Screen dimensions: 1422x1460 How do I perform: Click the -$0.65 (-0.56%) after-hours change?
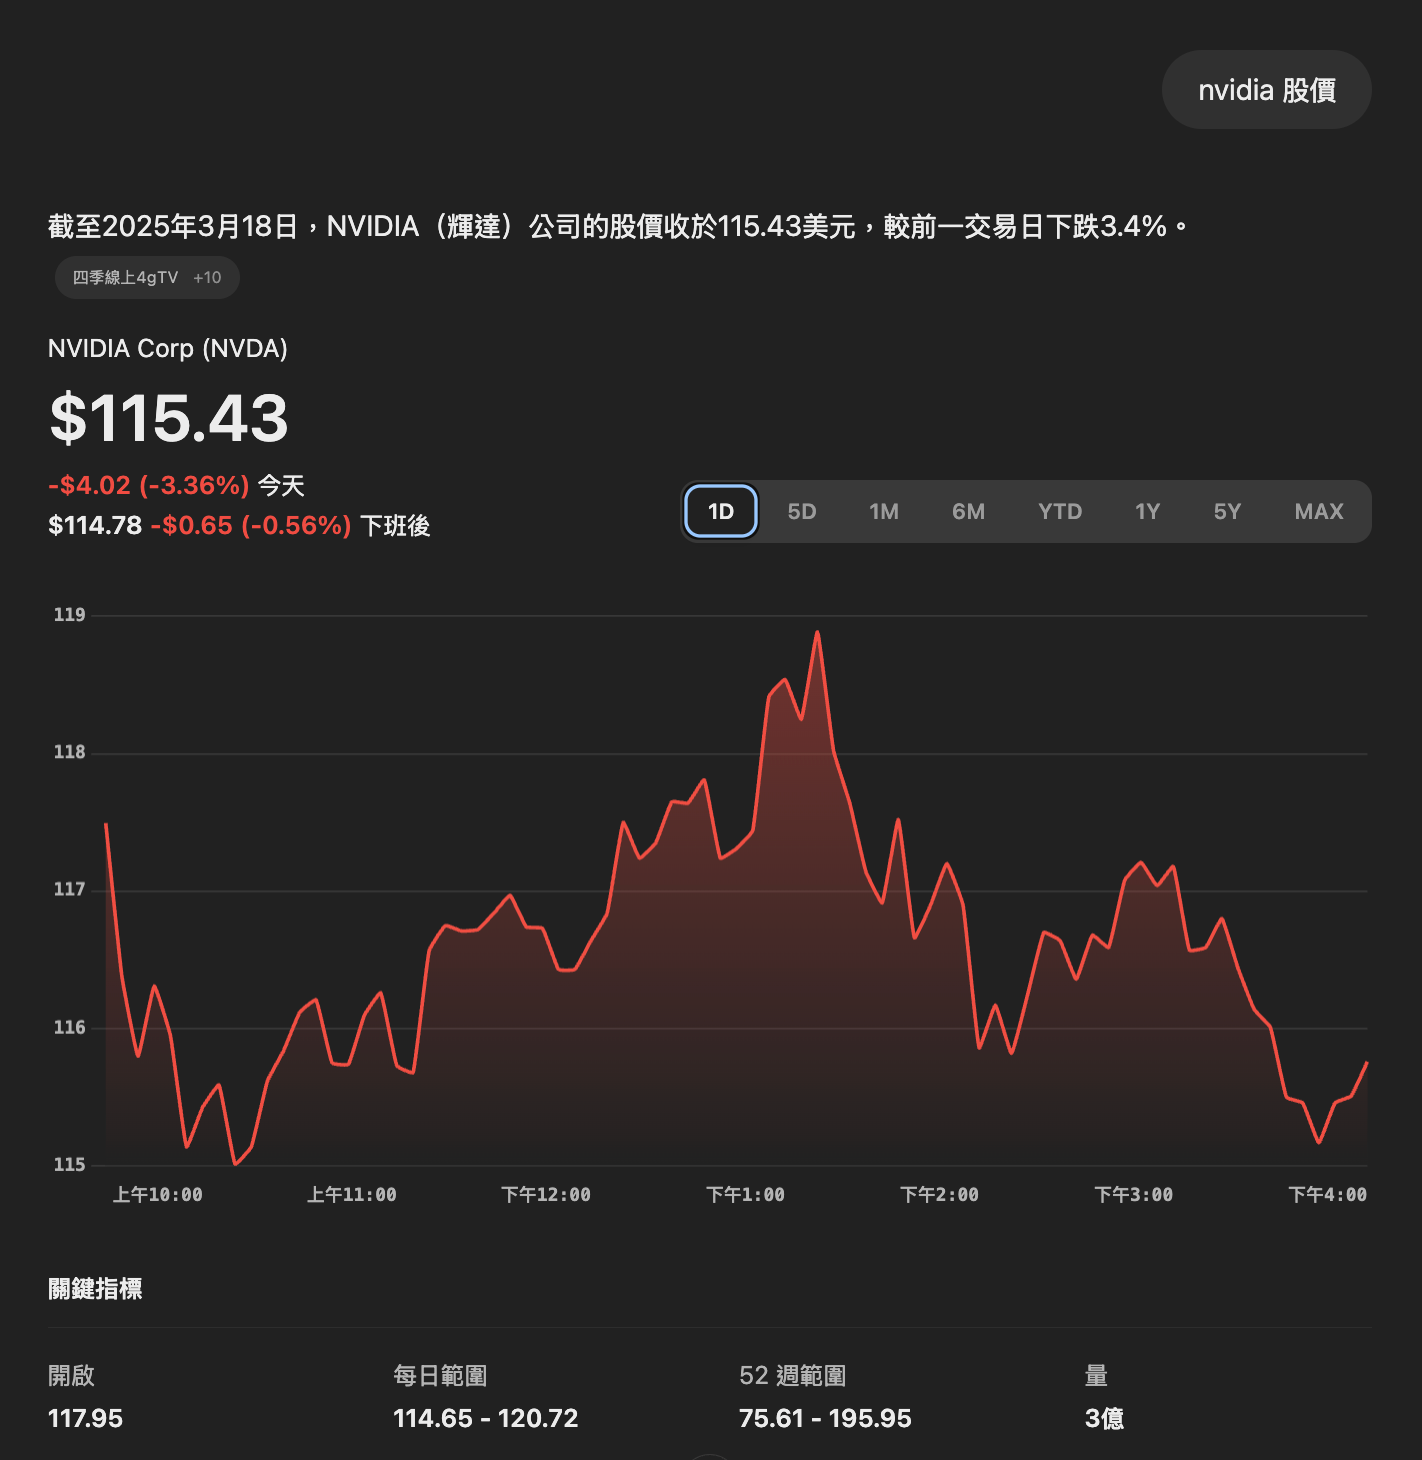click(x=251, y=525)
